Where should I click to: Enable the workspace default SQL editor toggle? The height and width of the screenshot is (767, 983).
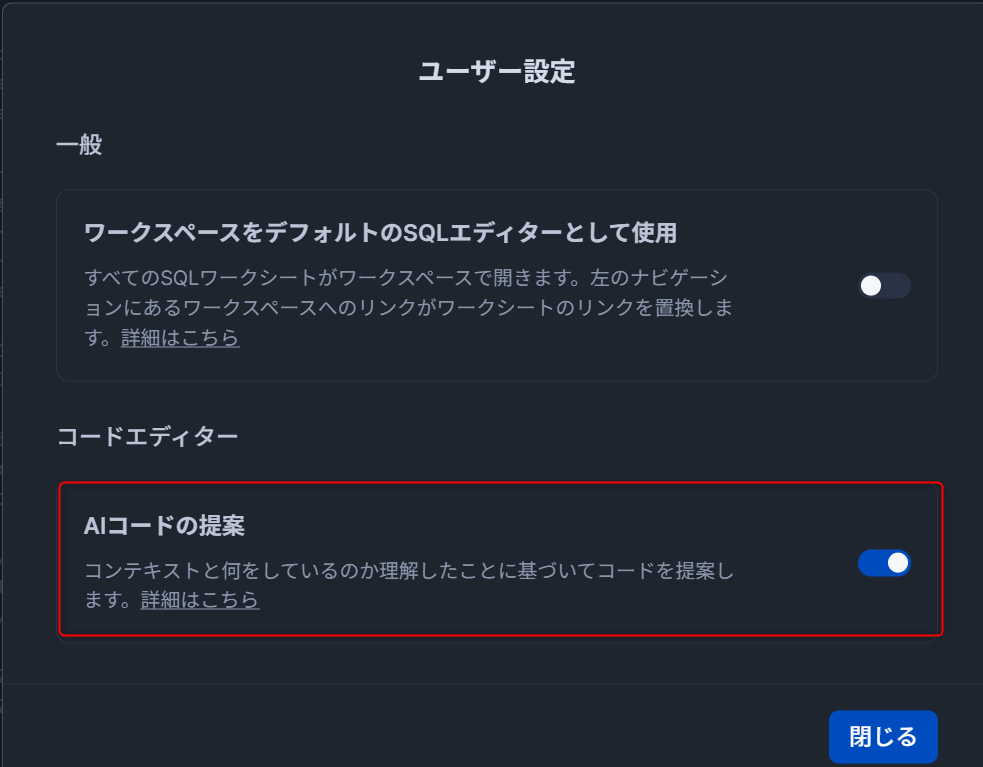(x=884, y=286)
